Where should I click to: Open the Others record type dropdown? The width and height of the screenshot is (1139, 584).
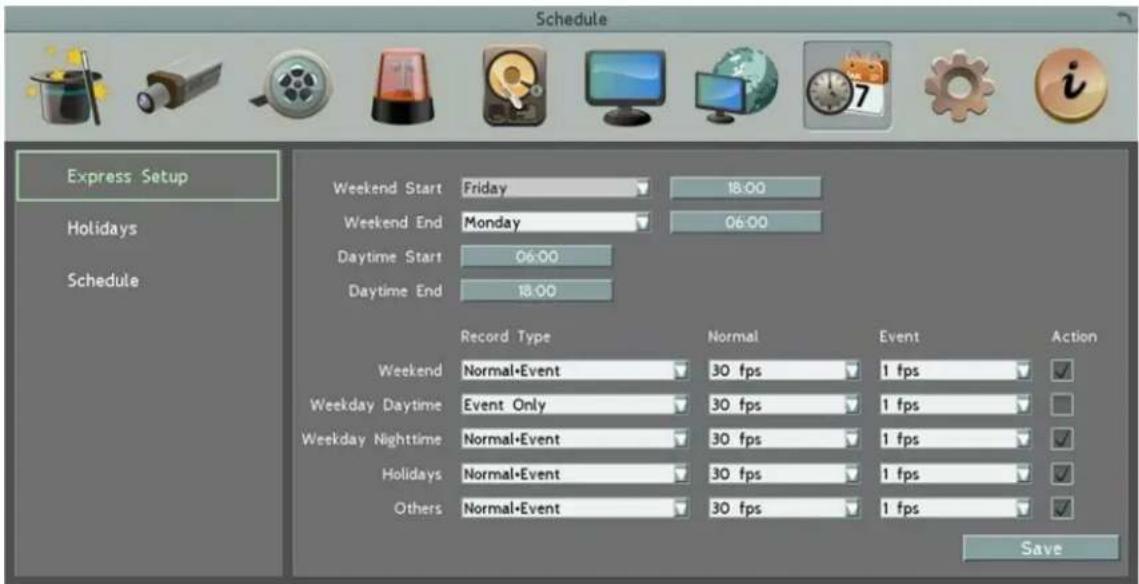(x=575, y=508)
